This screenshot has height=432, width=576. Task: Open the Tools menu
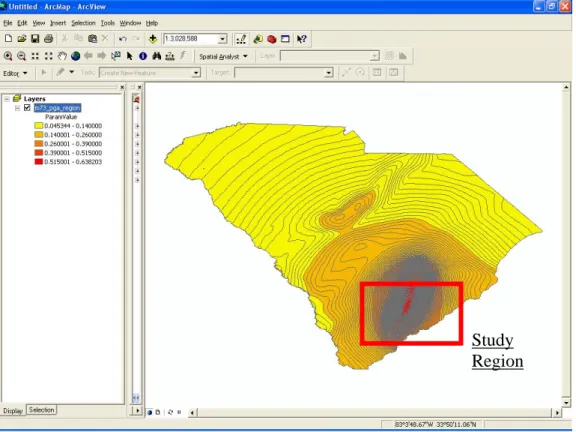click(x=108, y=23)
